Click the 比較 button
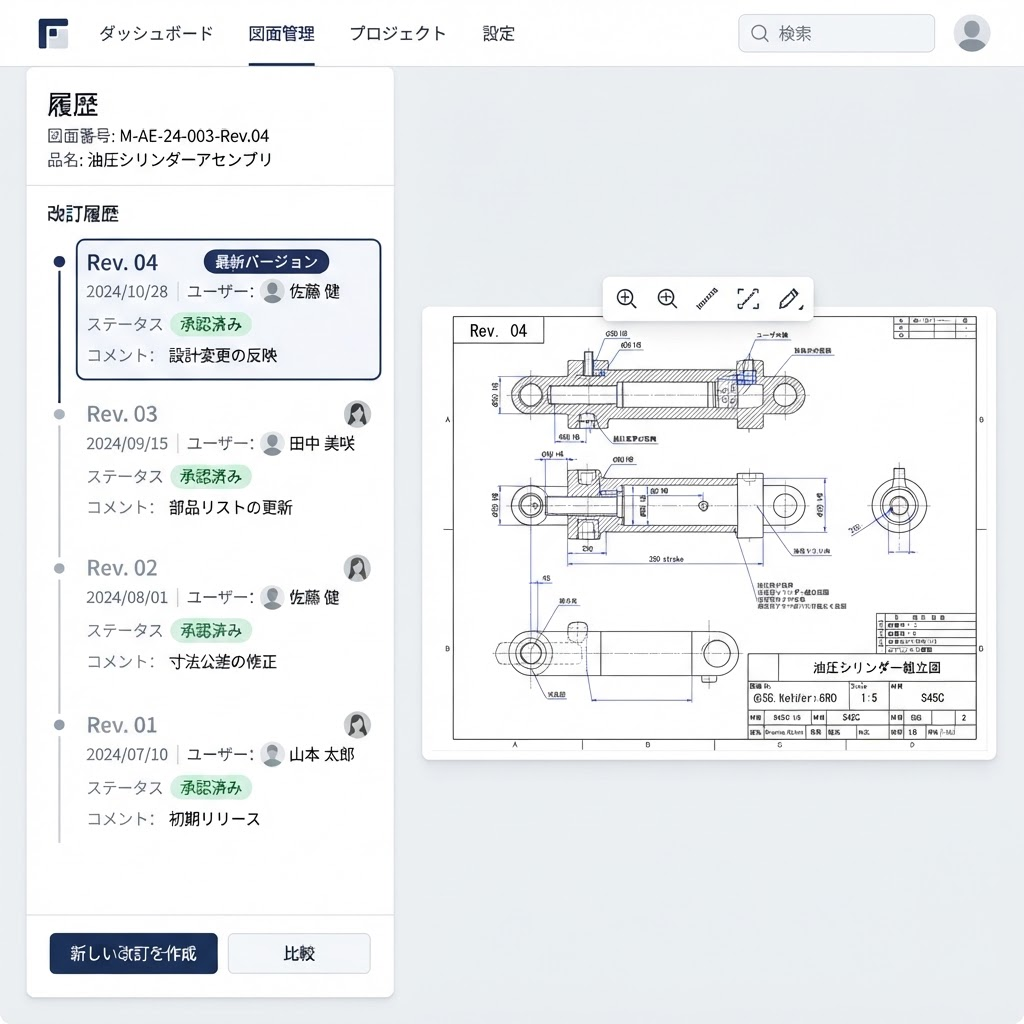The width and height of the screenshot is (1024, 1024). tap(299, 953)
